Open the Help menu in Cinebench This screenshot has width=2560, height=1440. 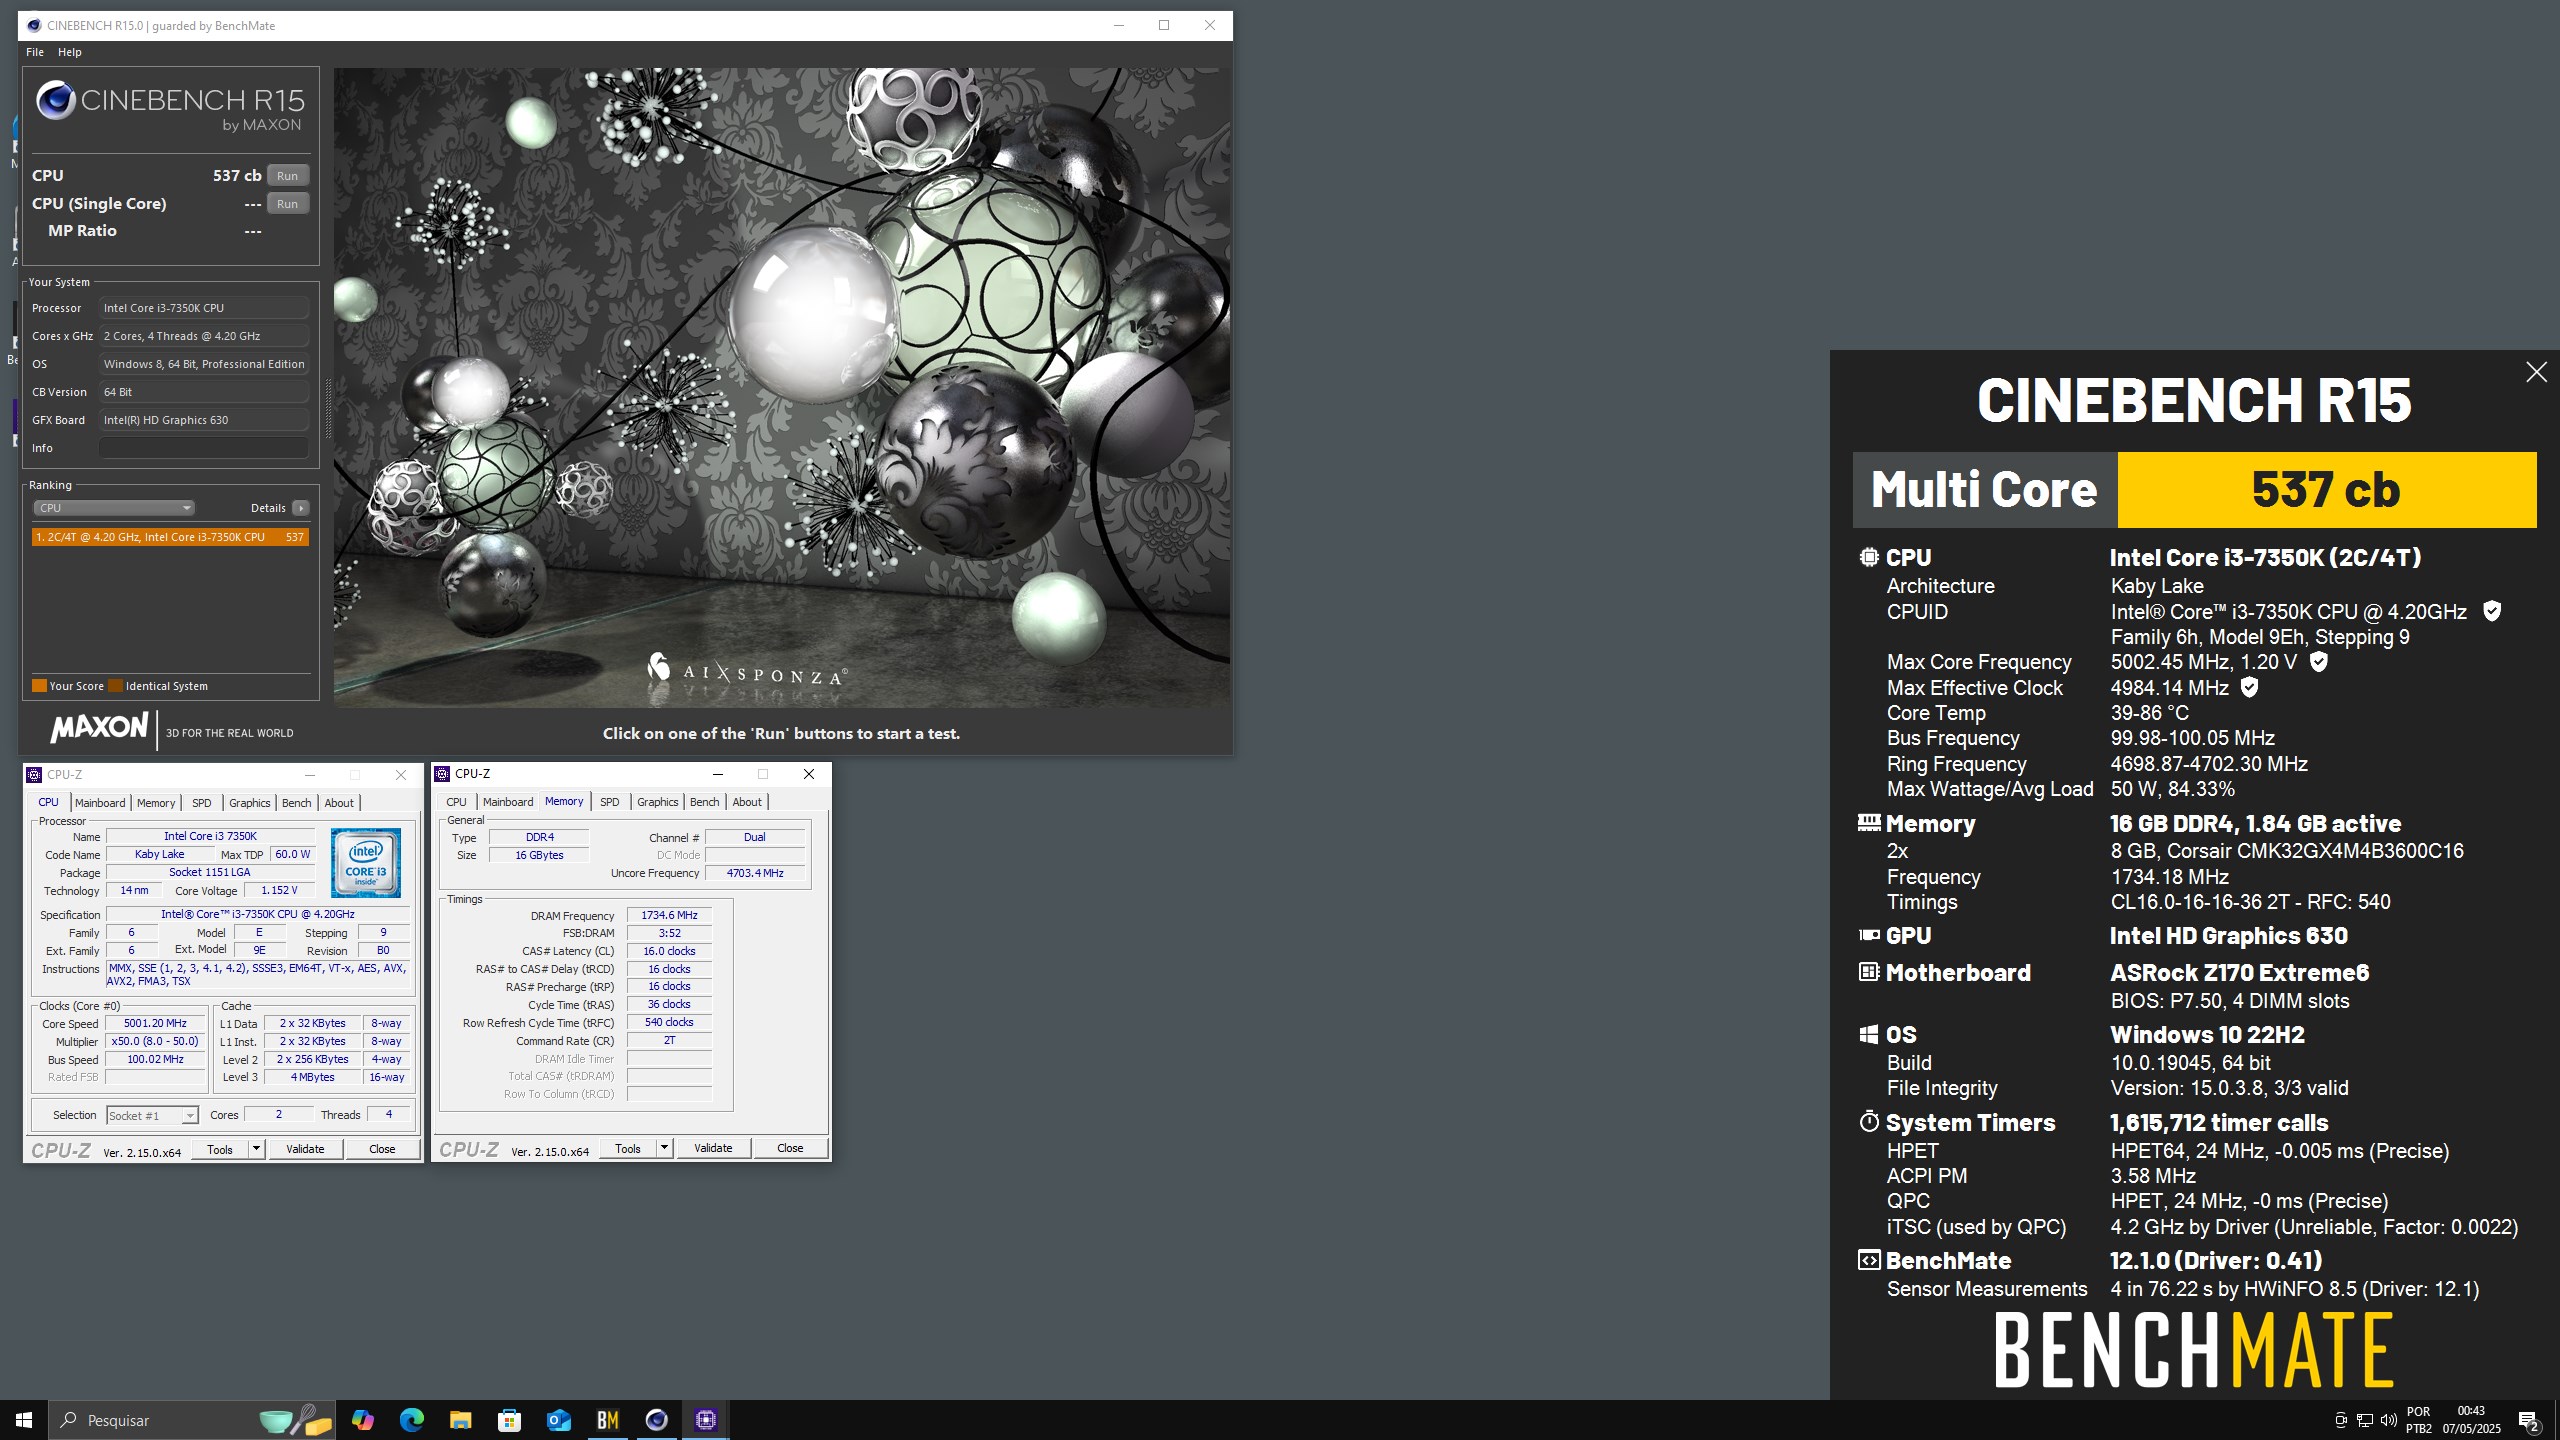pos(70,52)
